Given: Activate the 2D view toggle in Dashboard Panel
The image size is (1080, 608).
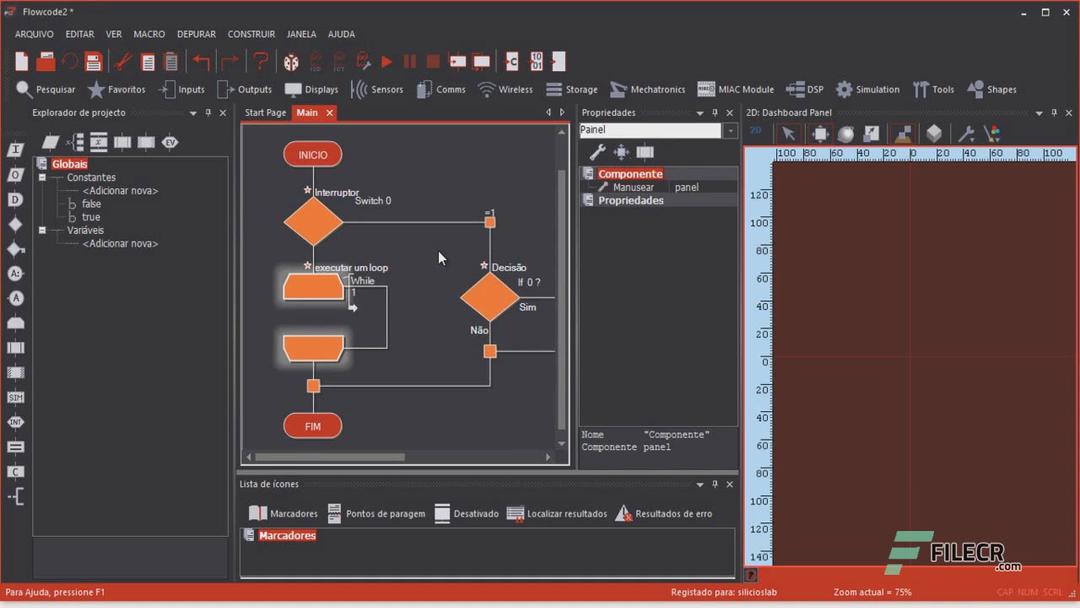Looking at the screenshot, I should (x=756, y=131).
